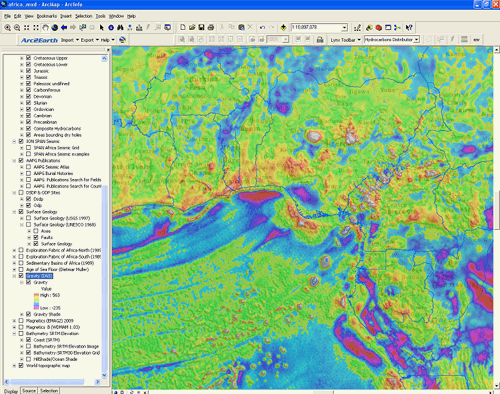
Task: Zoom to full extent globe icon
Action: [55, 28]
